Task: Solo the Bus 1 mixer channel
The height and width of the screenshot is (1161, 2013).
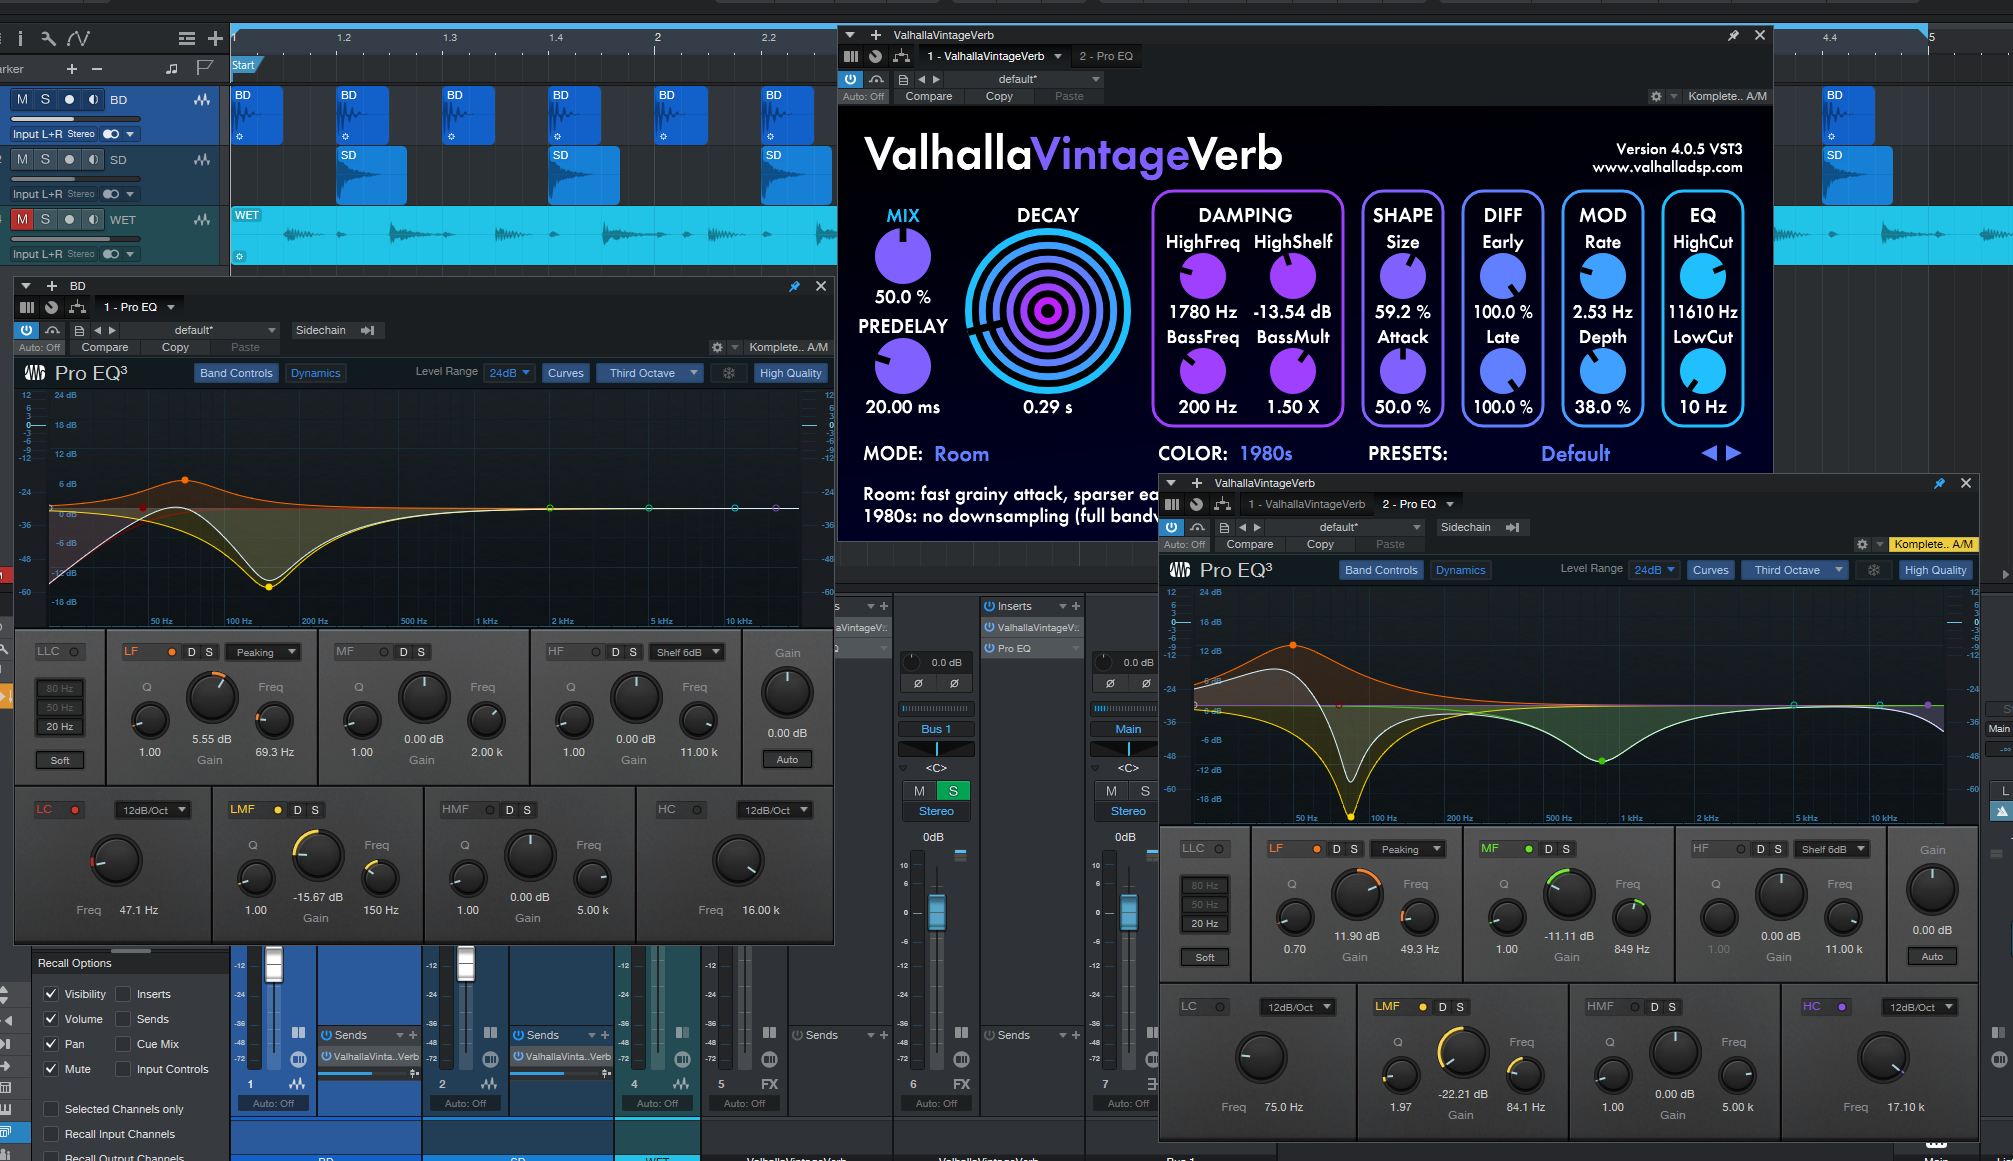Action: pos(953,791)
